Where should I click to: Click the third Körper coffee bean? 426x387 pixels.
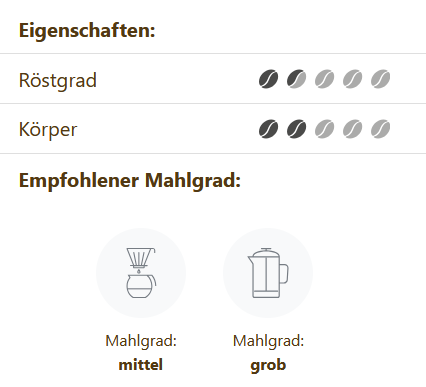pyautogui.click(x=324, y=129)
